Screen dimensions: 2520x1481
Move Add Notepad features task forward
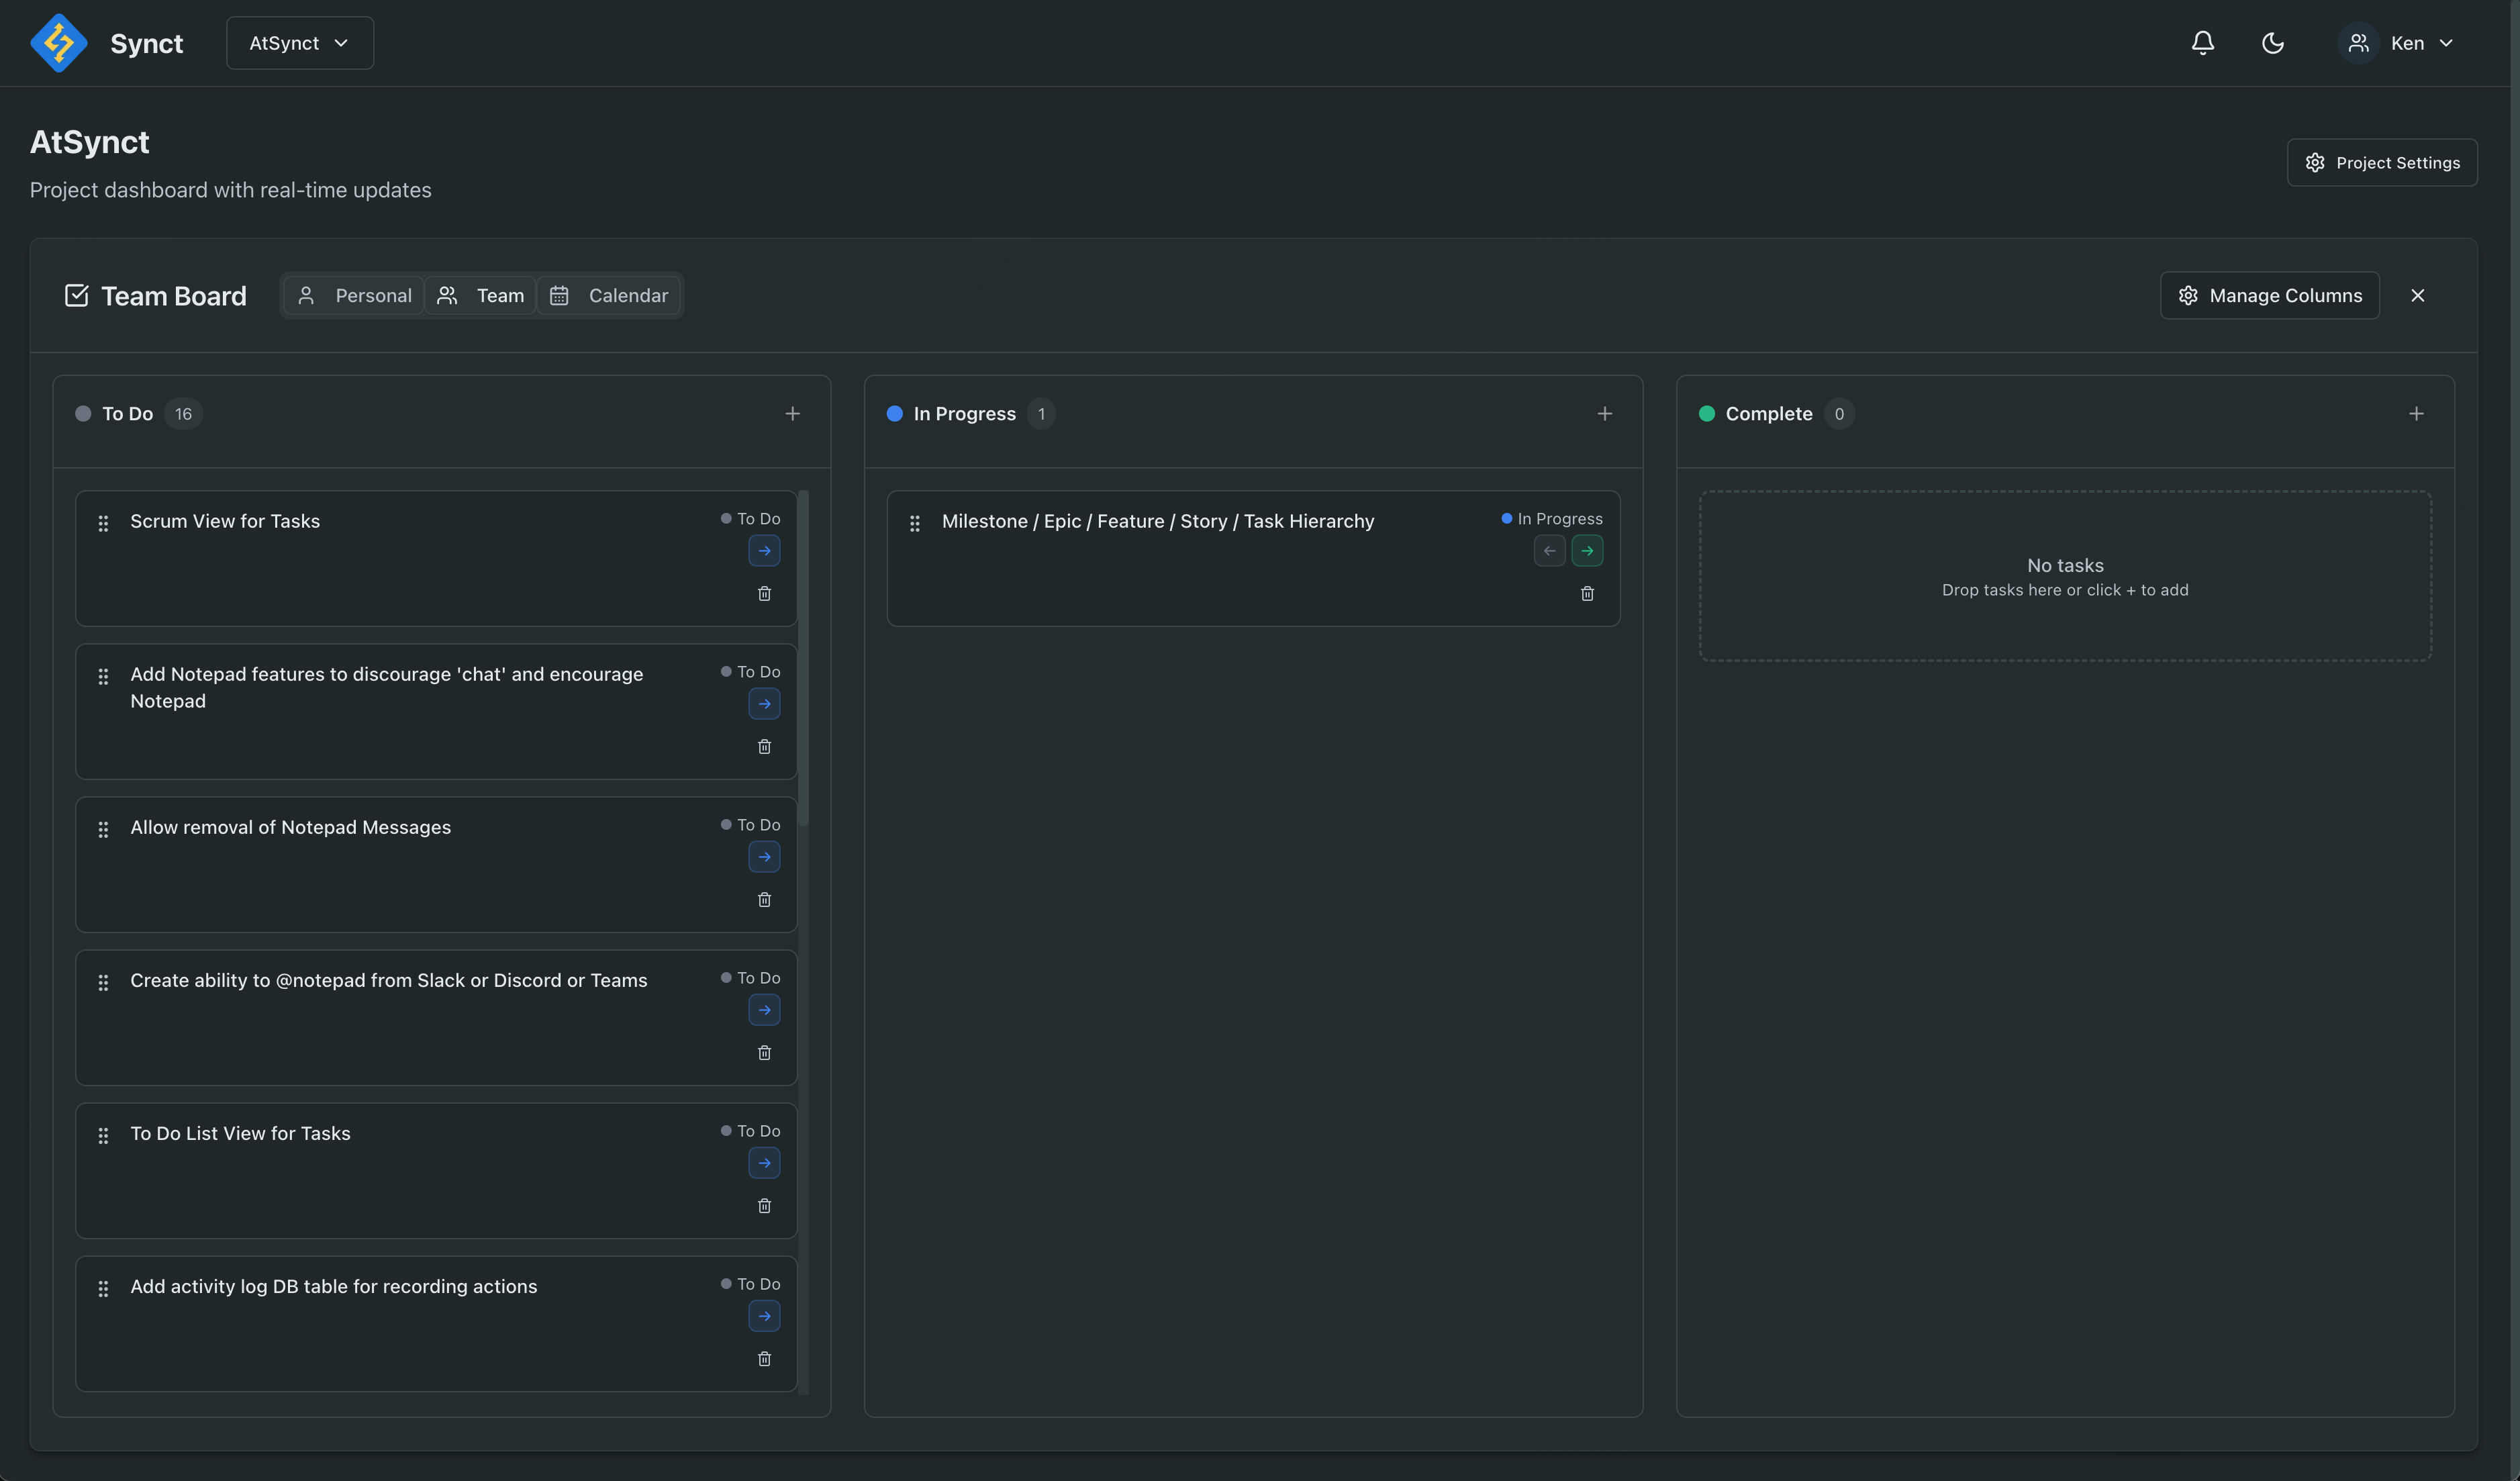click(764, 703)
